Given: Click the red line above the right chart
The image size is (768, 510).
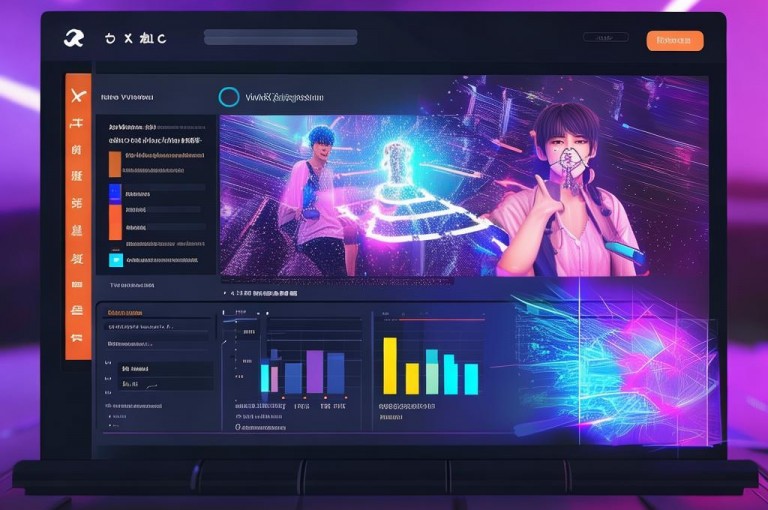Looking at the screenshot, I should tap(441, 319).
